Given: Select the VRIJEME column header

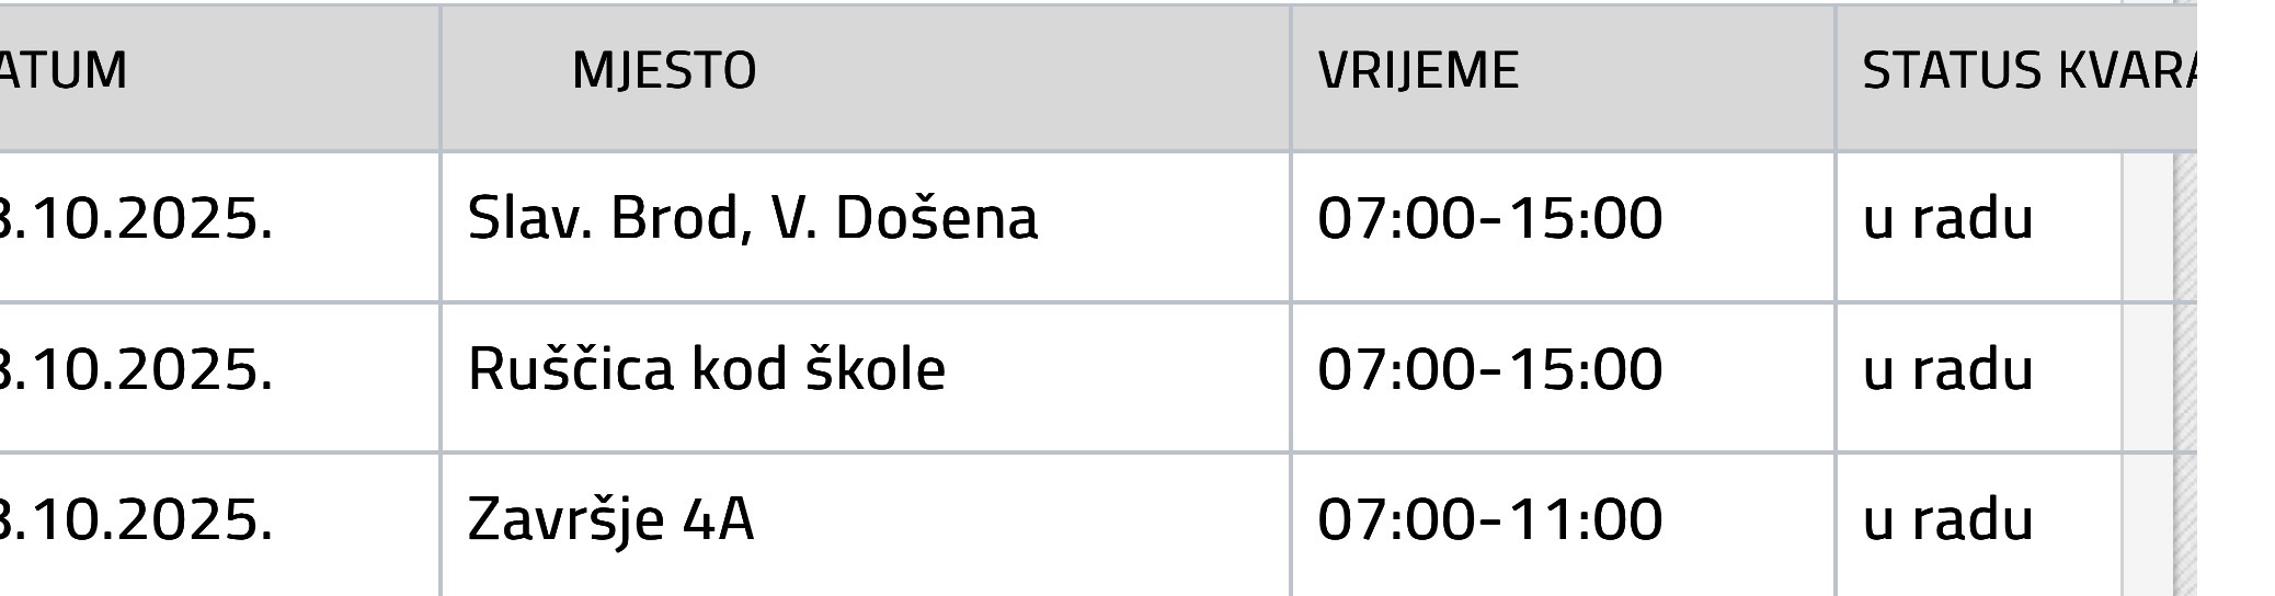Looking at the screenshot, I should [x=1418, y=71].
